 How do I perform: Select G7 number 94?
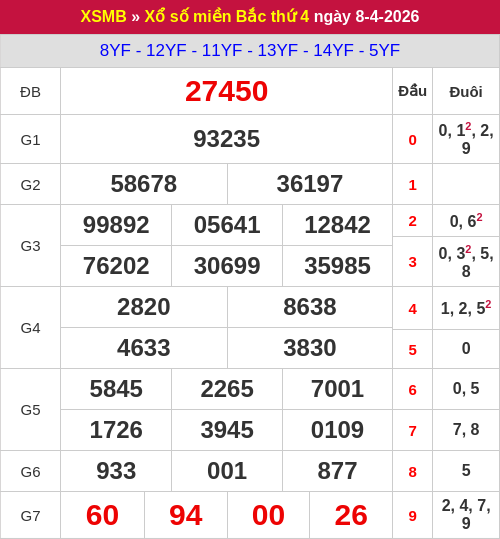[186, 515]
